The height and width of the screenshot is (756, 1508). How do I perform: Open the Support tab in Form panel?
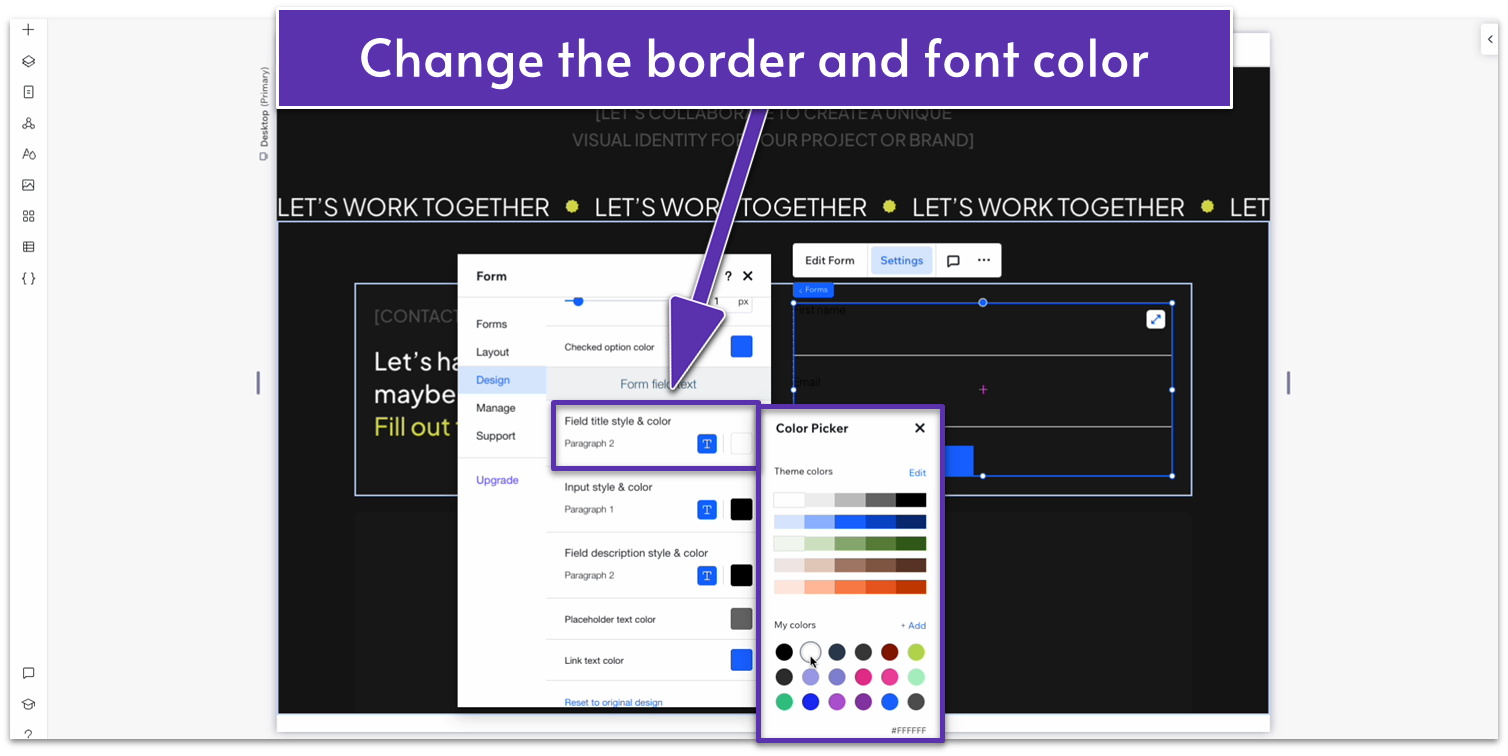point(495,436)
